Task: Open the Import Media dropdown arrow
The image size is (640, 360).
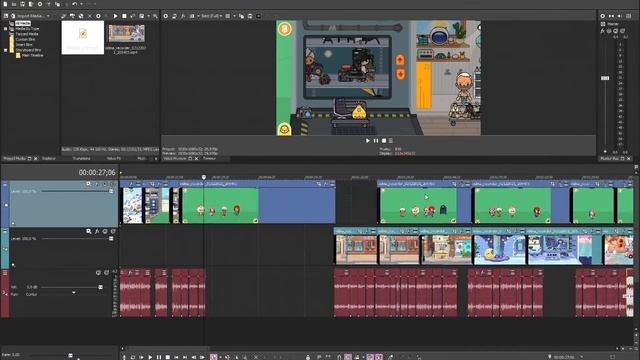Action: tap(48, 16)
